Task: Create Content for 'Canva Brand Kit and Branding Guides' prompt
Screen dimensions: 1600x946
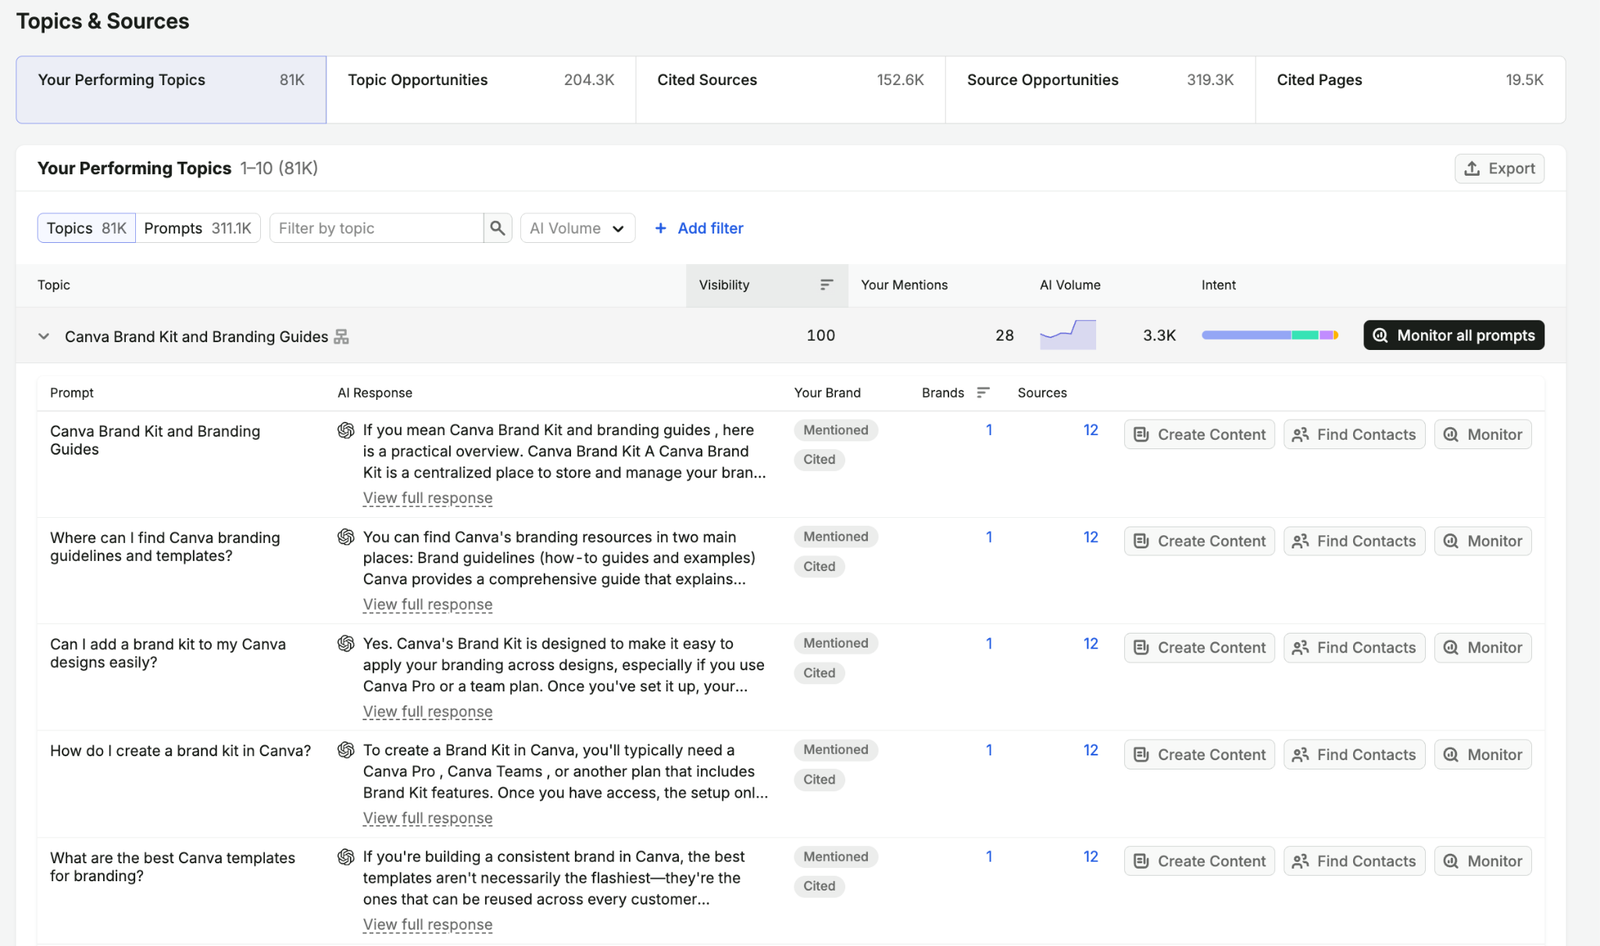Action: click(1199, 434)
